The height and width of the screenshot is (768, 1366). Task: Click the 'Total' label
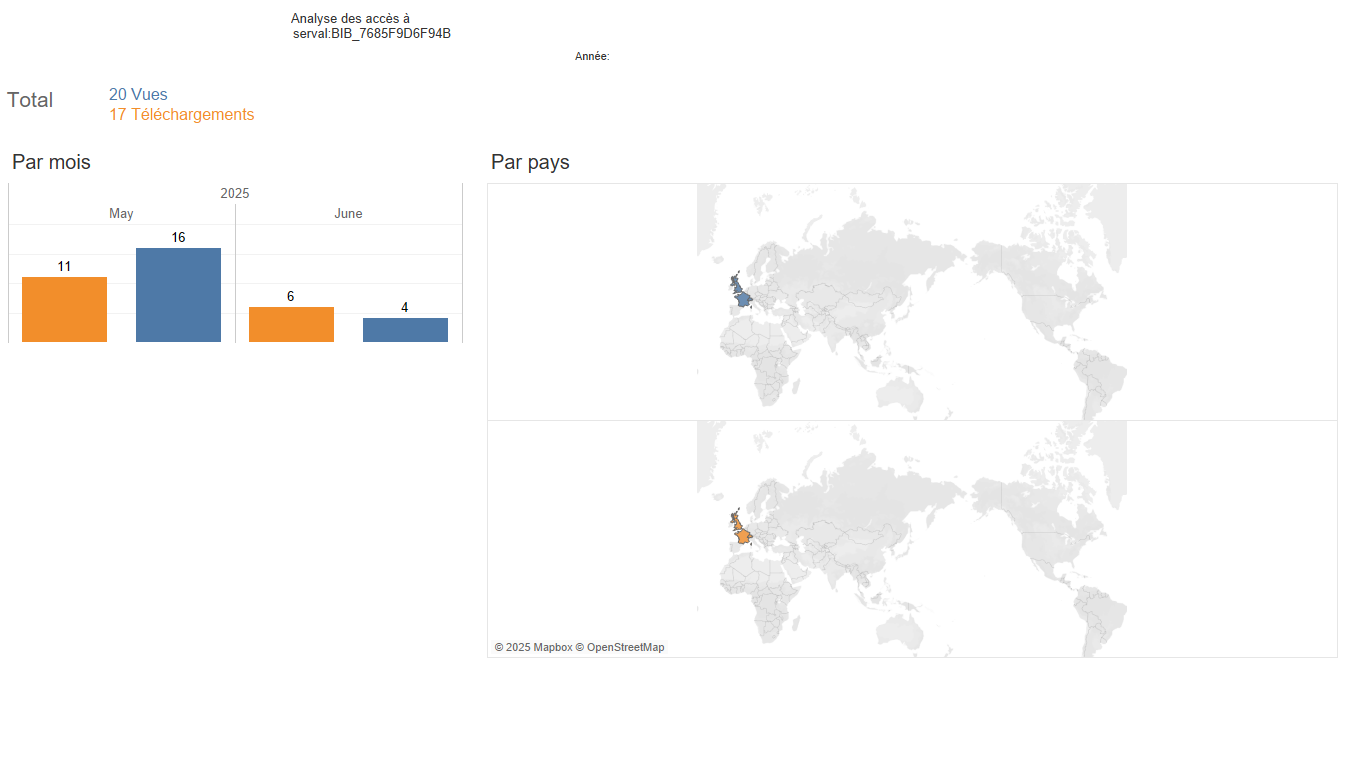(x=30, y=100)
